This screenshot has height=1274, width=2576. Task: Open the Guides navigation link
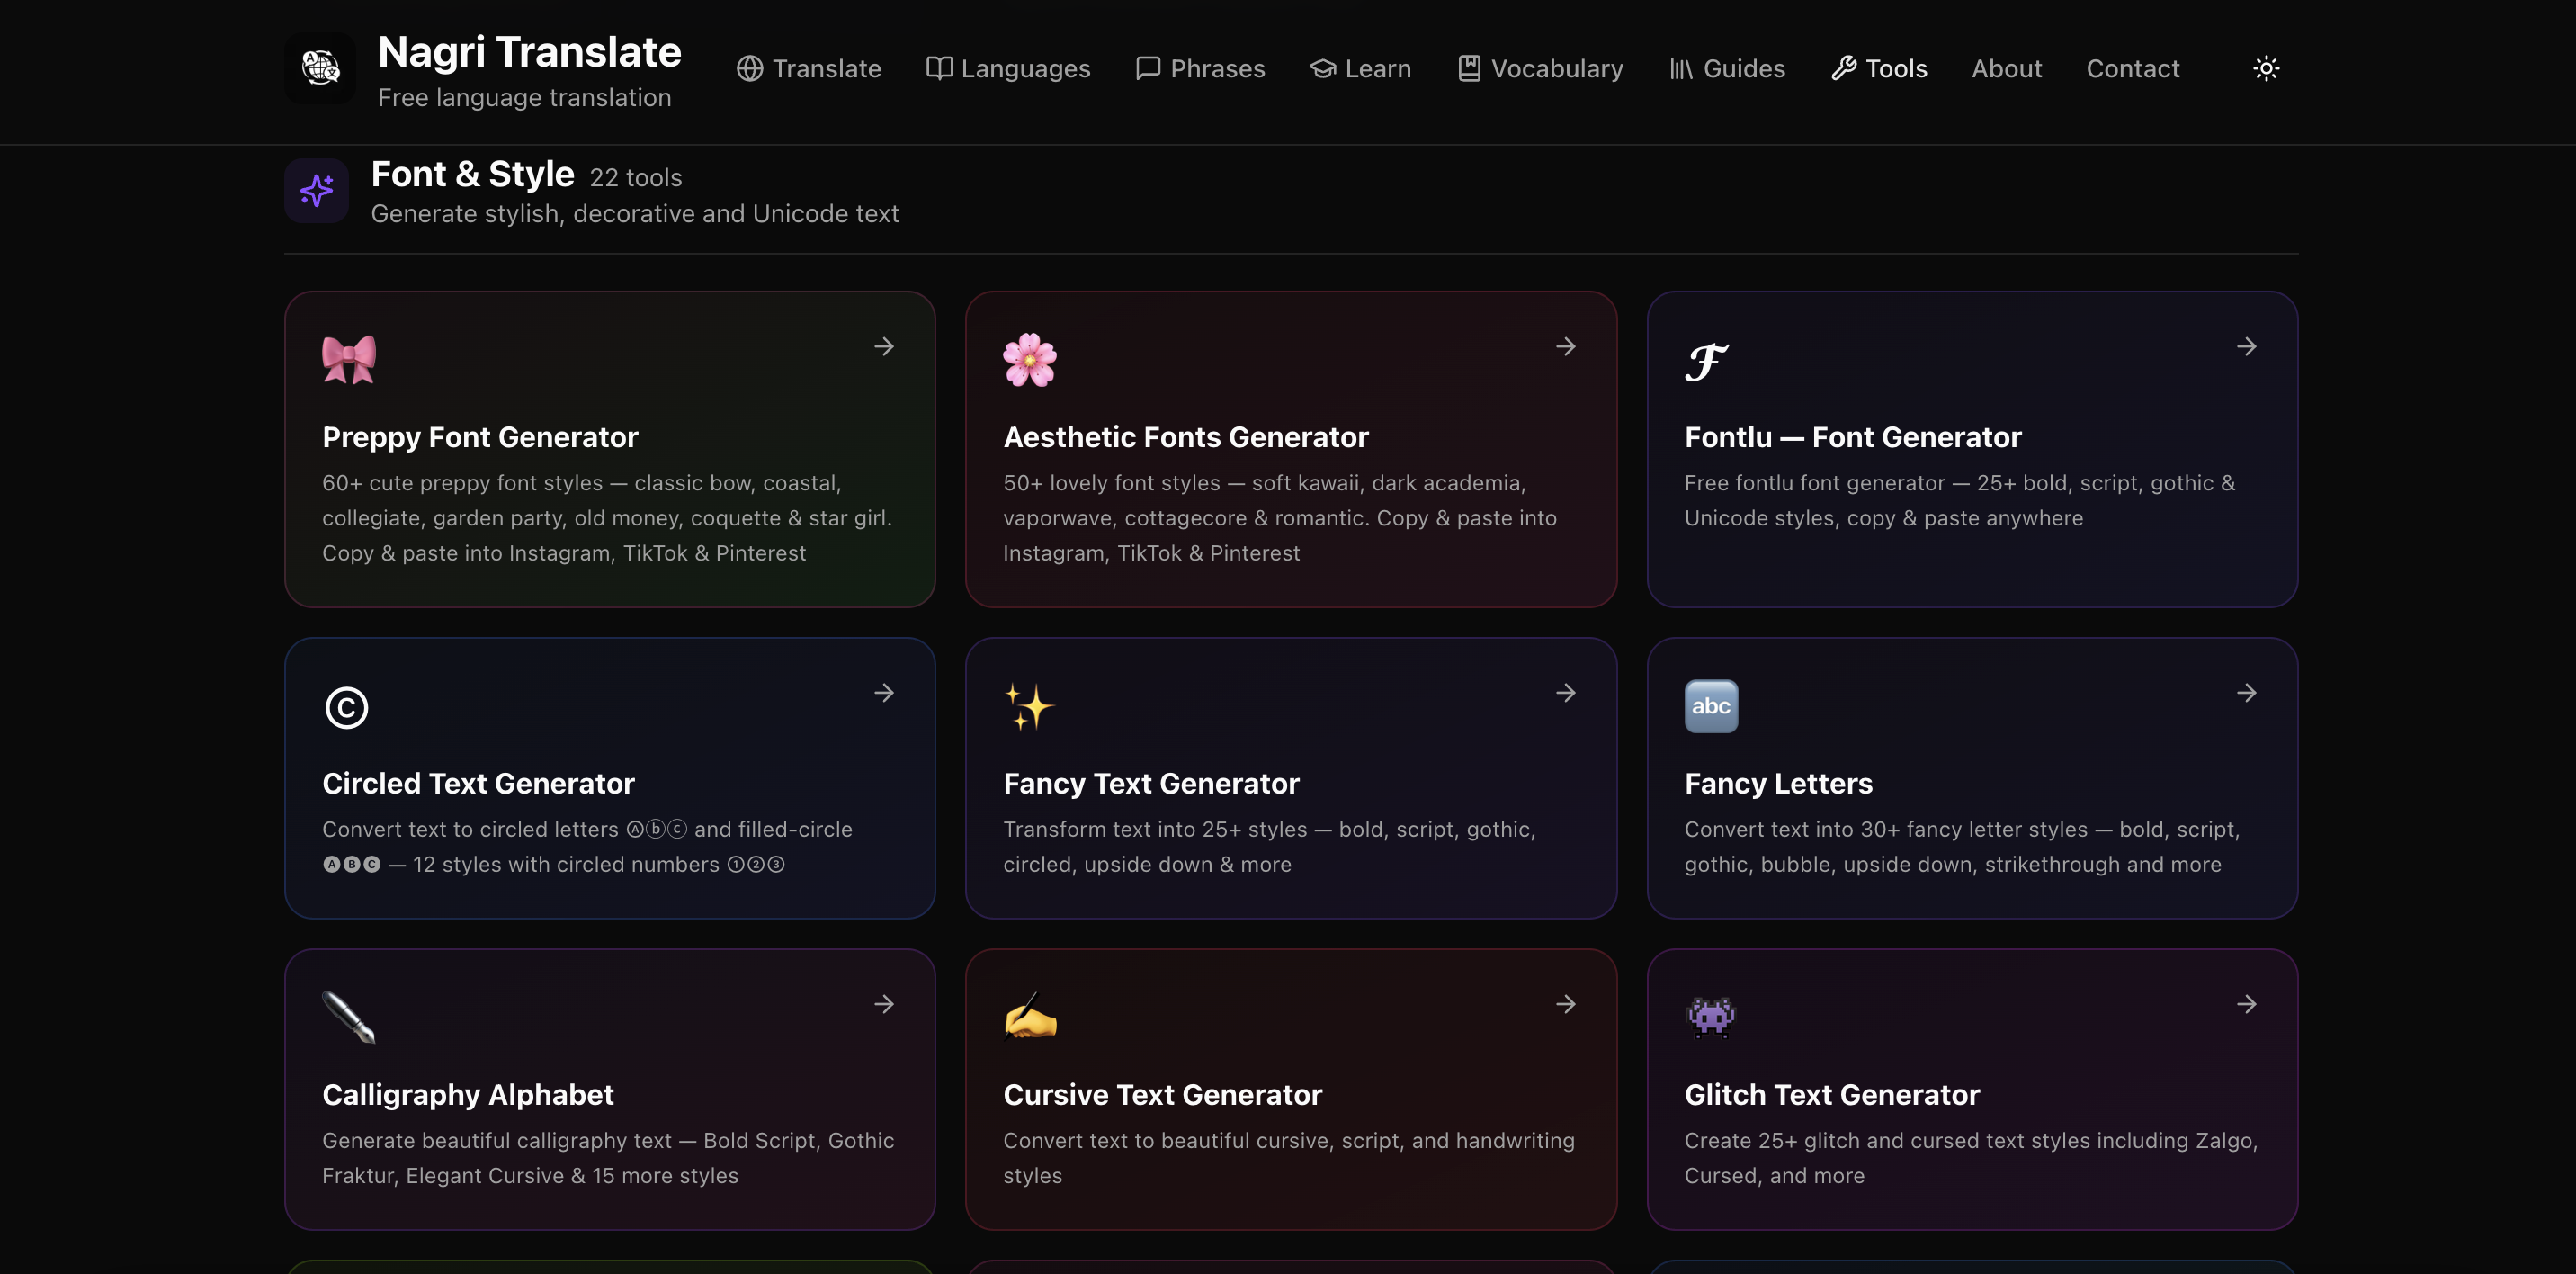coord(1727,68)
